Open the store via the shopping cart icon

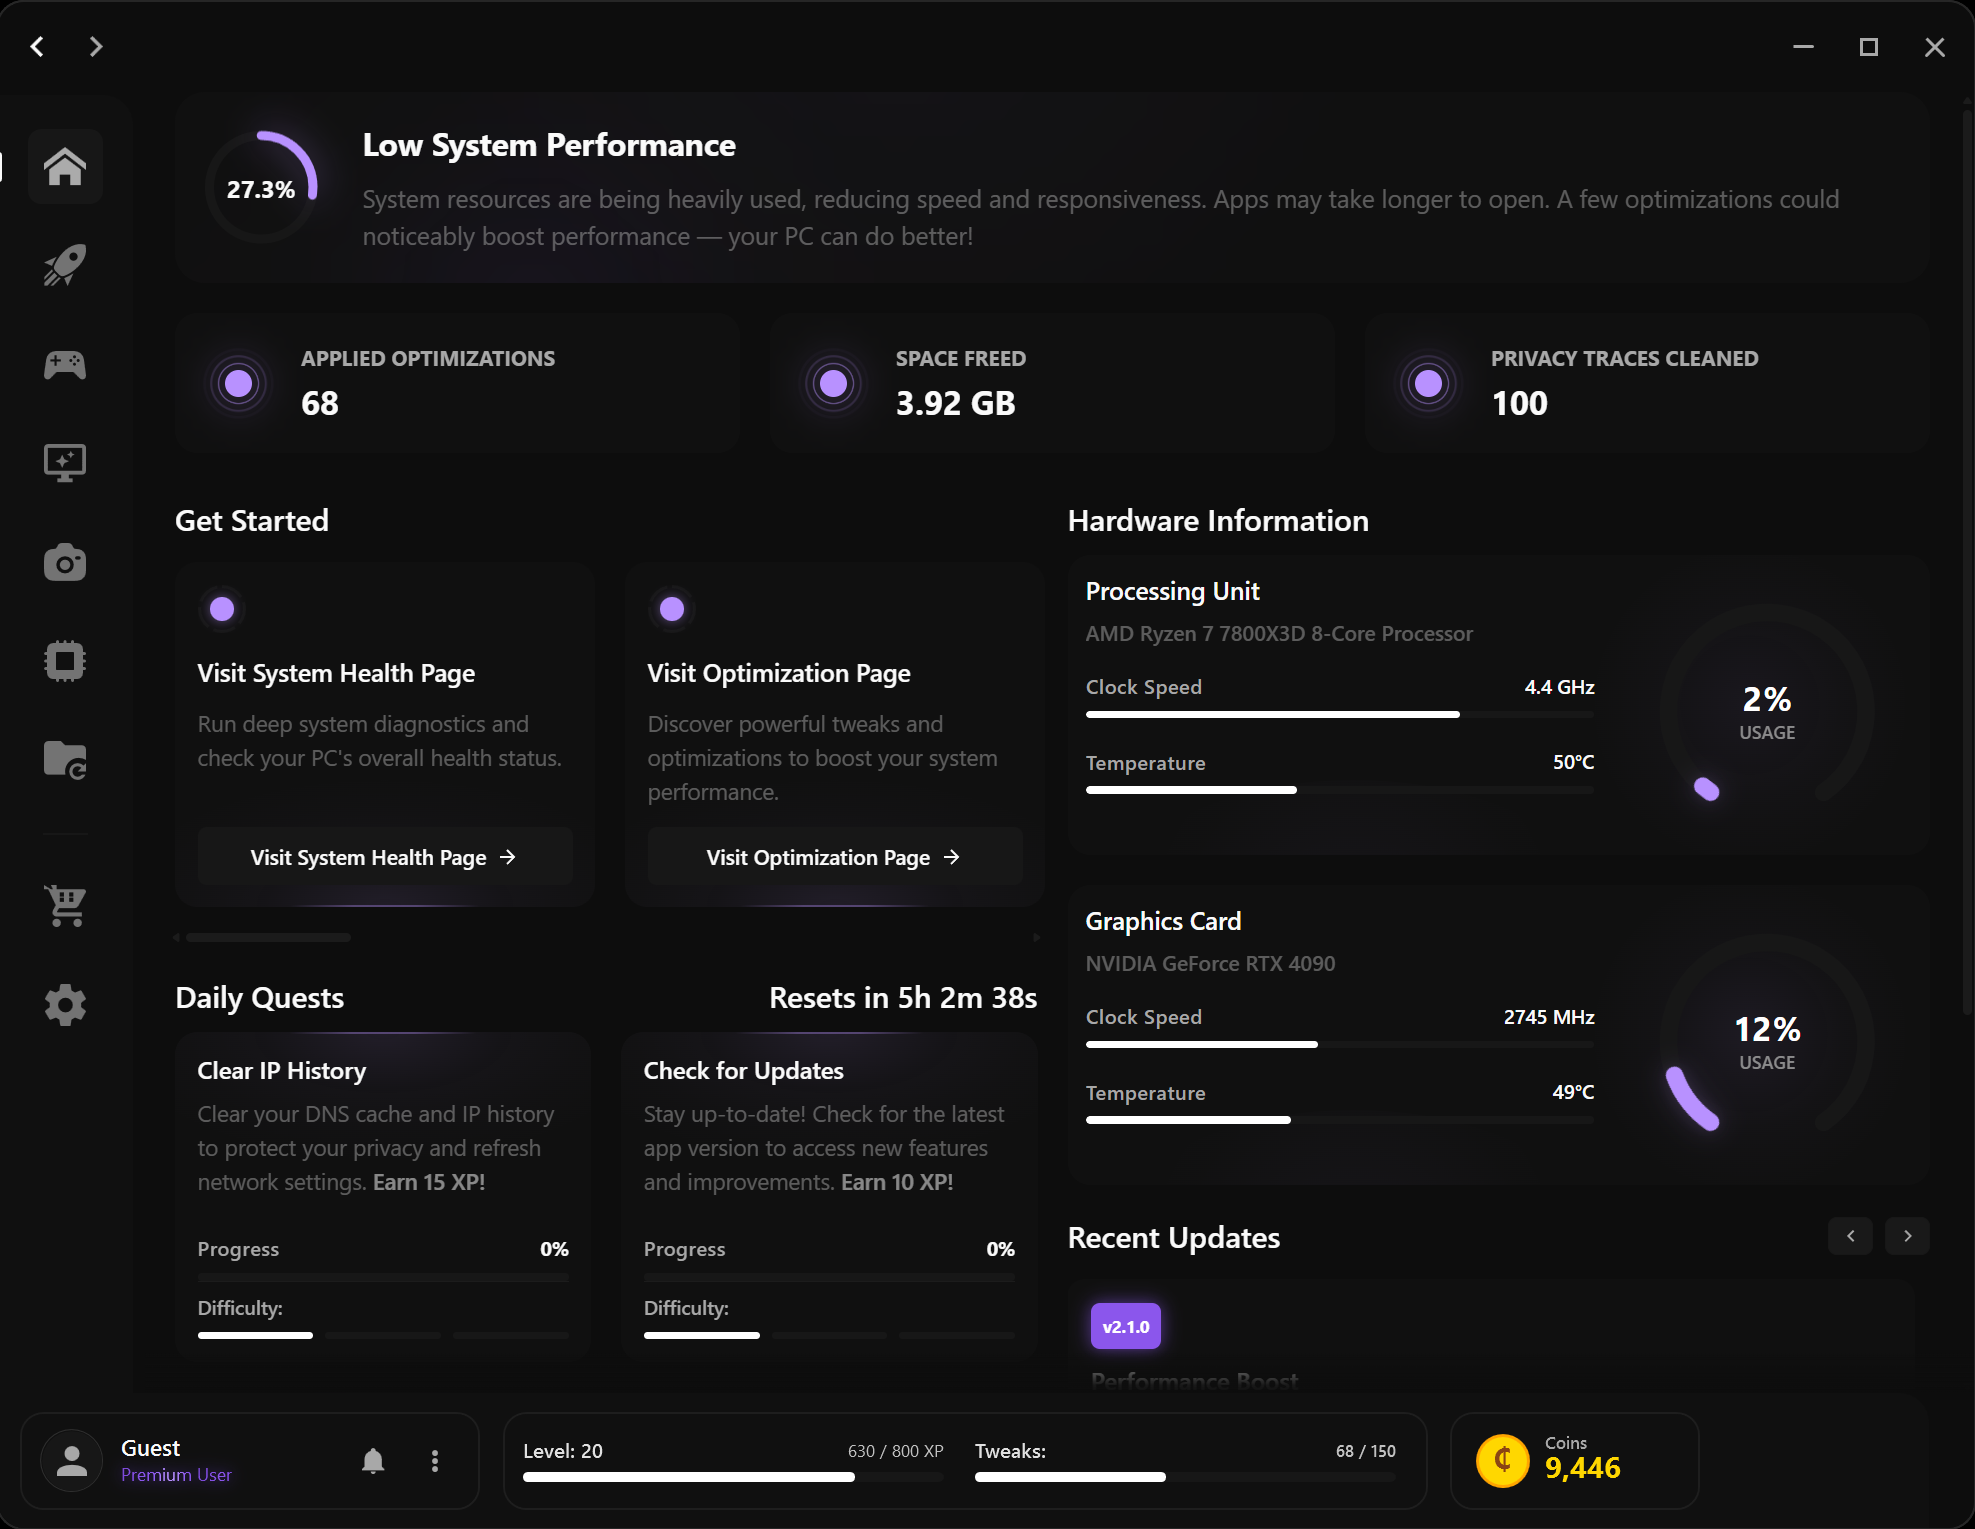coord(64,906)
